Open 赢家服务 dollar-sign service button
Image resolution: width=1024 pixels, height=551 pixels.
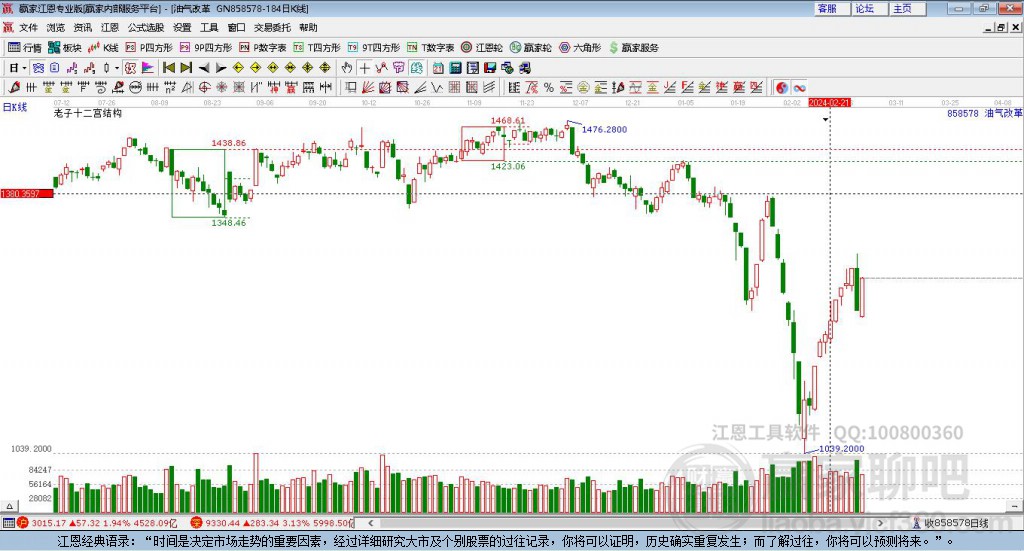633,48
